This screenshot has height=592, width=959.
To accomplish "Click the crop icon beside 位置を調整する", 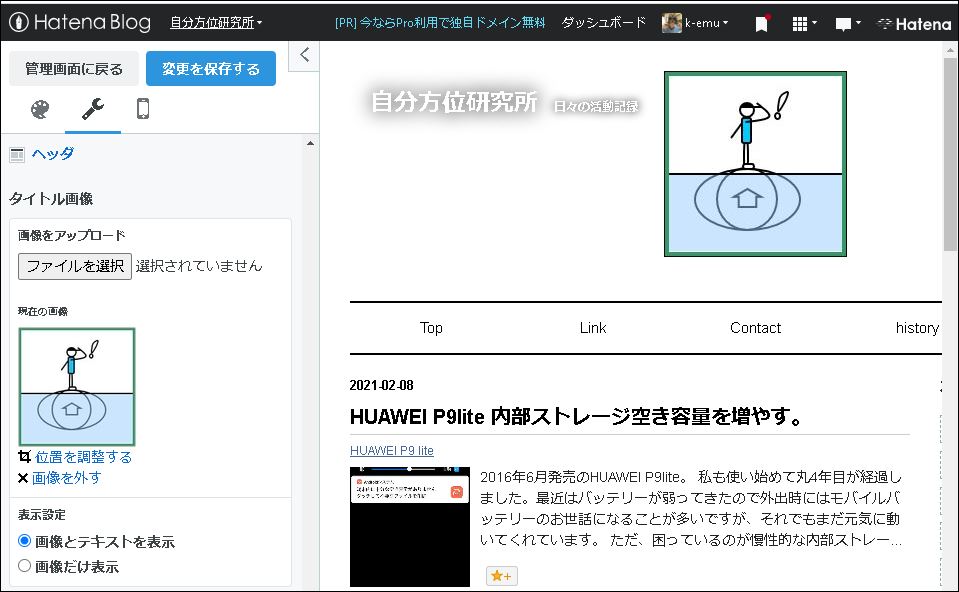I will tap(24, 456).
